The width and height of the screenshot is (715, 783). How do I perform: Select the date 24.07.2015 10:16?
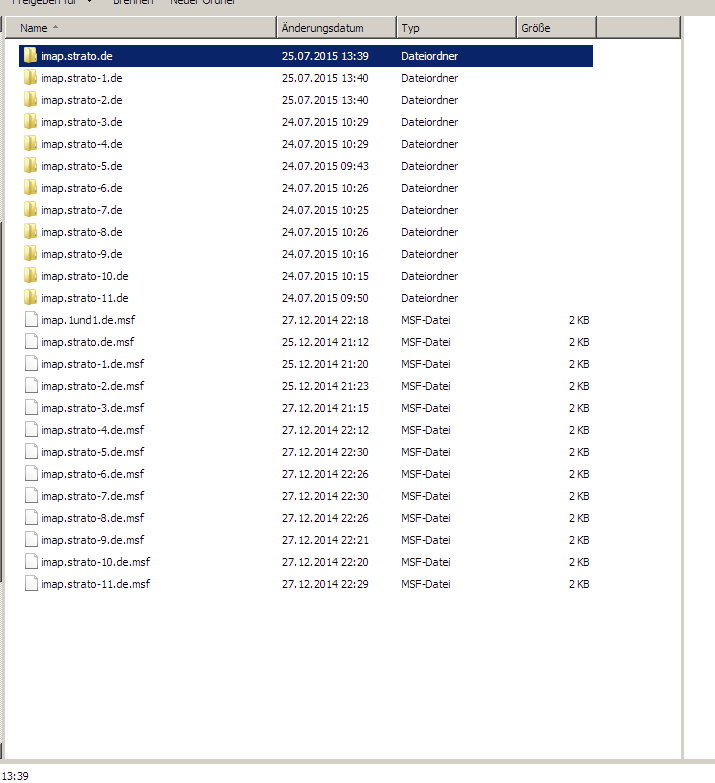pyautogui.click(x=325, y=254)
